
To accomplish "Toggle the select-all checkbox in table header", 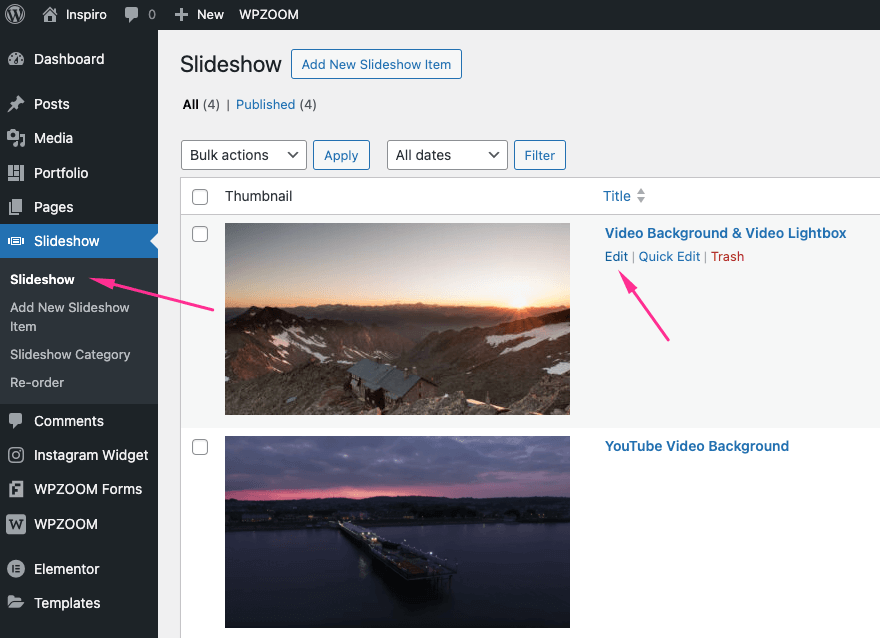I will tap(200, 197).
